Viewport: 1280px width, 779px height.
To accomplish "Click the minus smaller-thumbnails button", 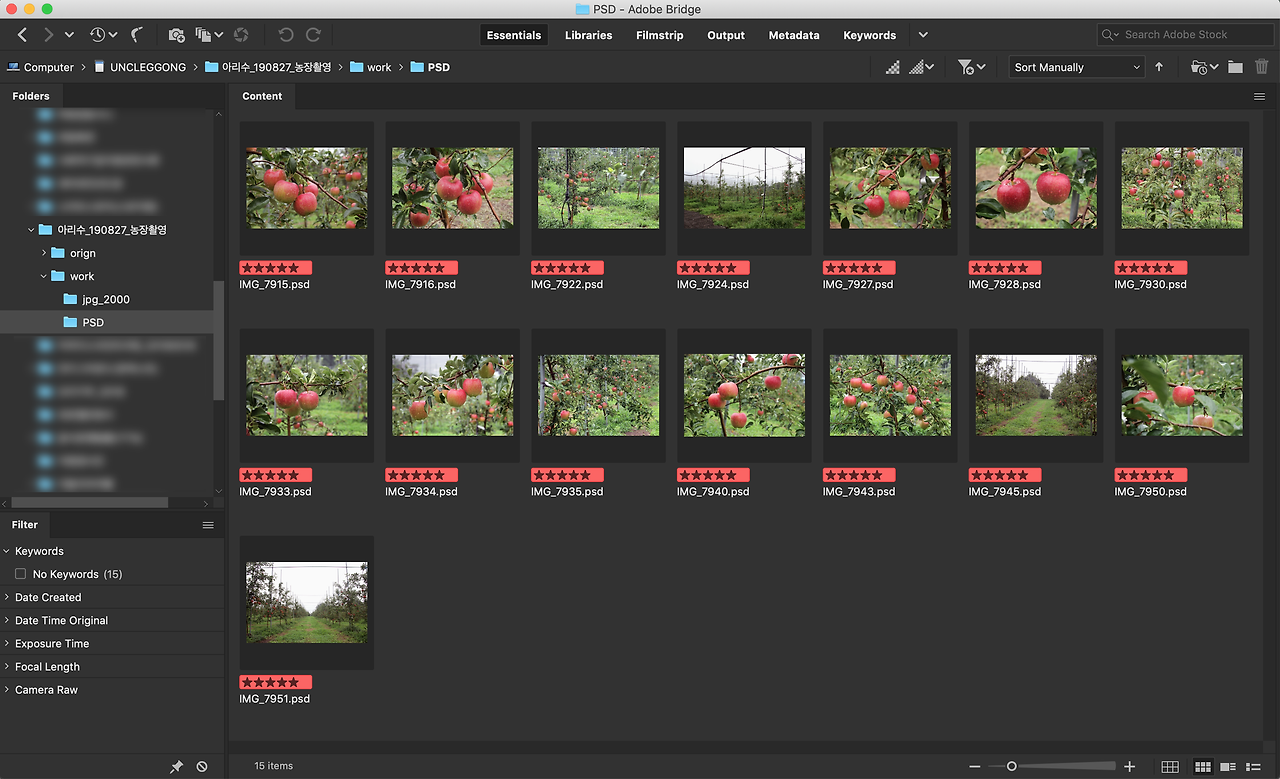I will tap(975, 767).
